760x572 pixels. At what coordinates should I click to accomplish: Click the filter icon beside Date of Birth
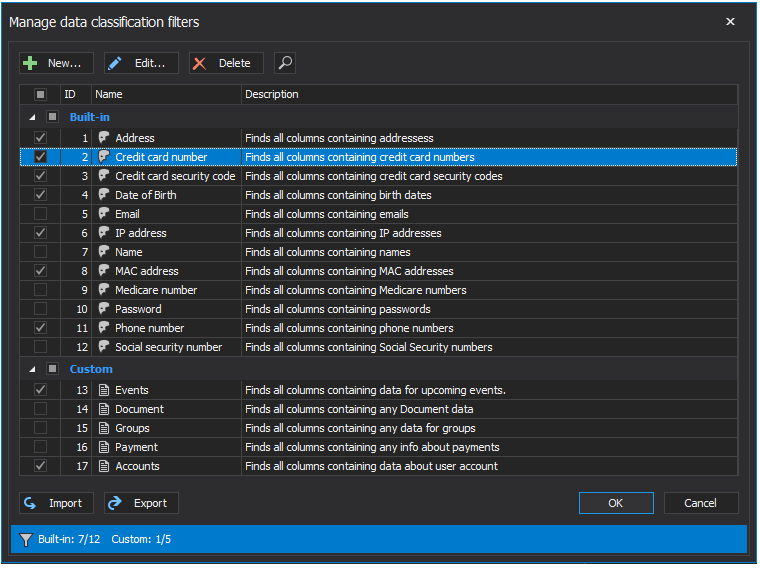pyautogui.click(x=104, y=194)
